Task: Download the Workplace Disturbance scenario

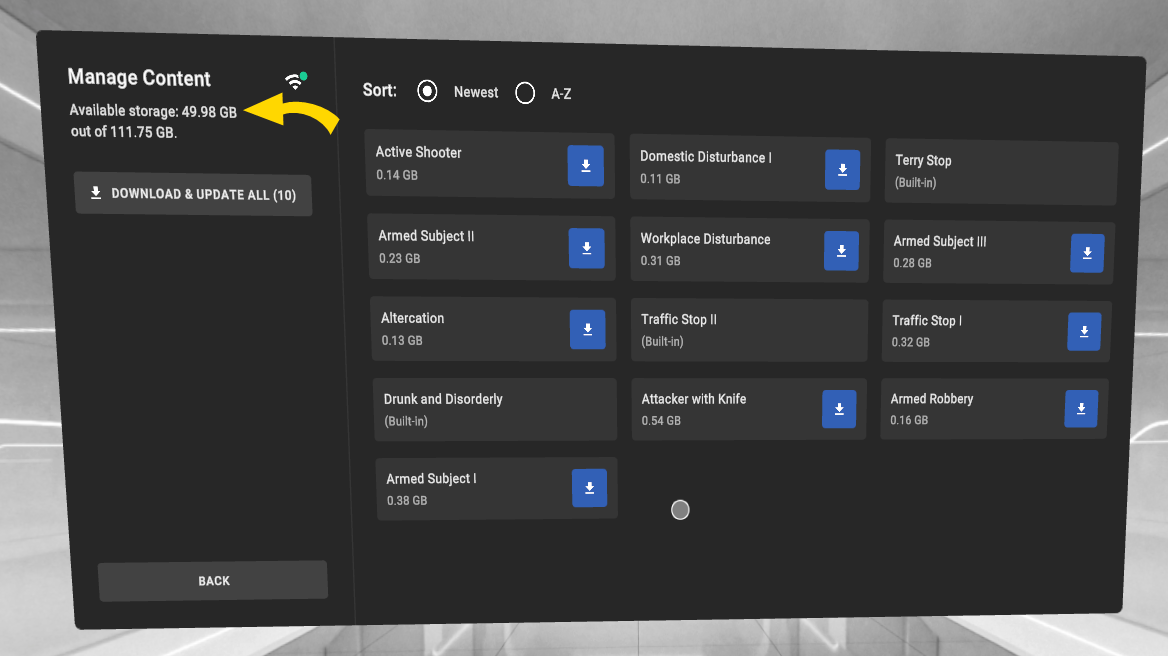Action: [x=841, y=251]
